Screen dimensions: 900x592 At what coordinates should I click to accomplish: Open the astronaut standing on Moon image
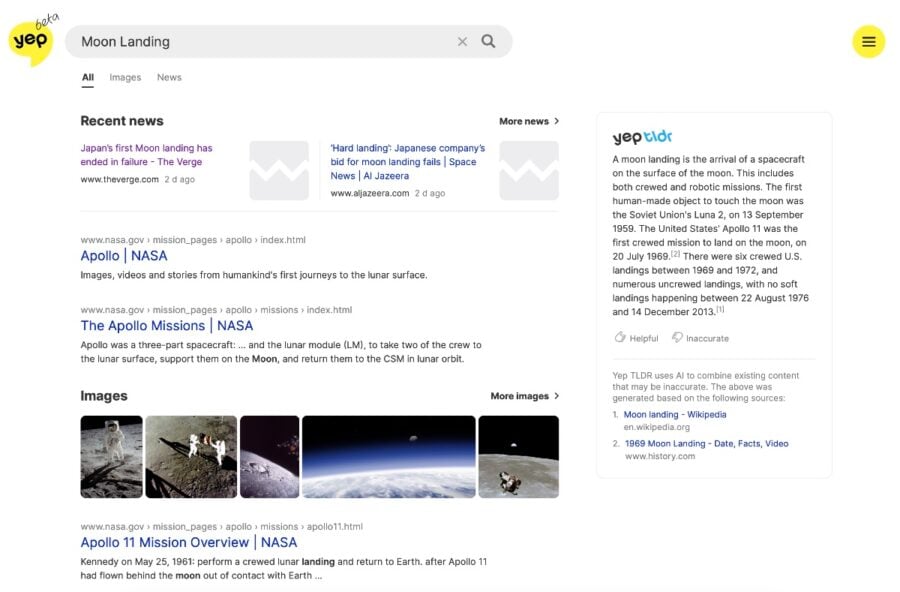[111, 457]
